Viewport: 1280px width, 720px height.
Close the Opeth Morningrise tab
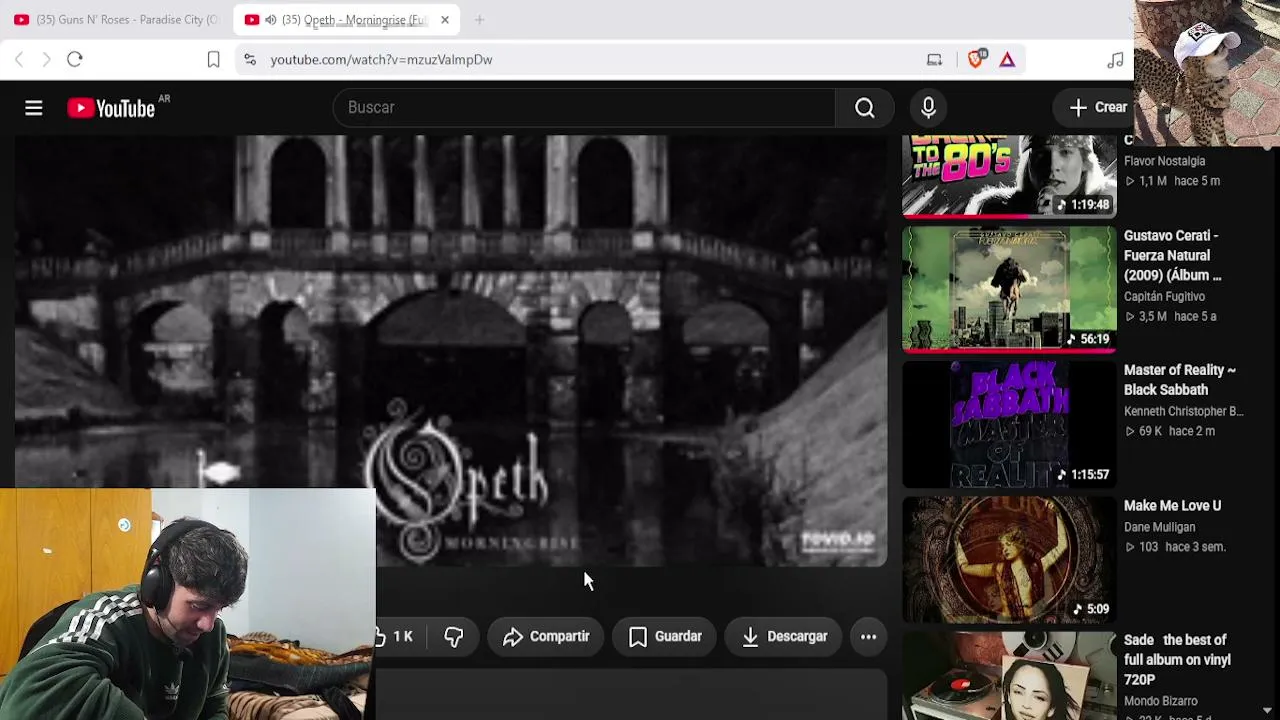pos(445,20)
